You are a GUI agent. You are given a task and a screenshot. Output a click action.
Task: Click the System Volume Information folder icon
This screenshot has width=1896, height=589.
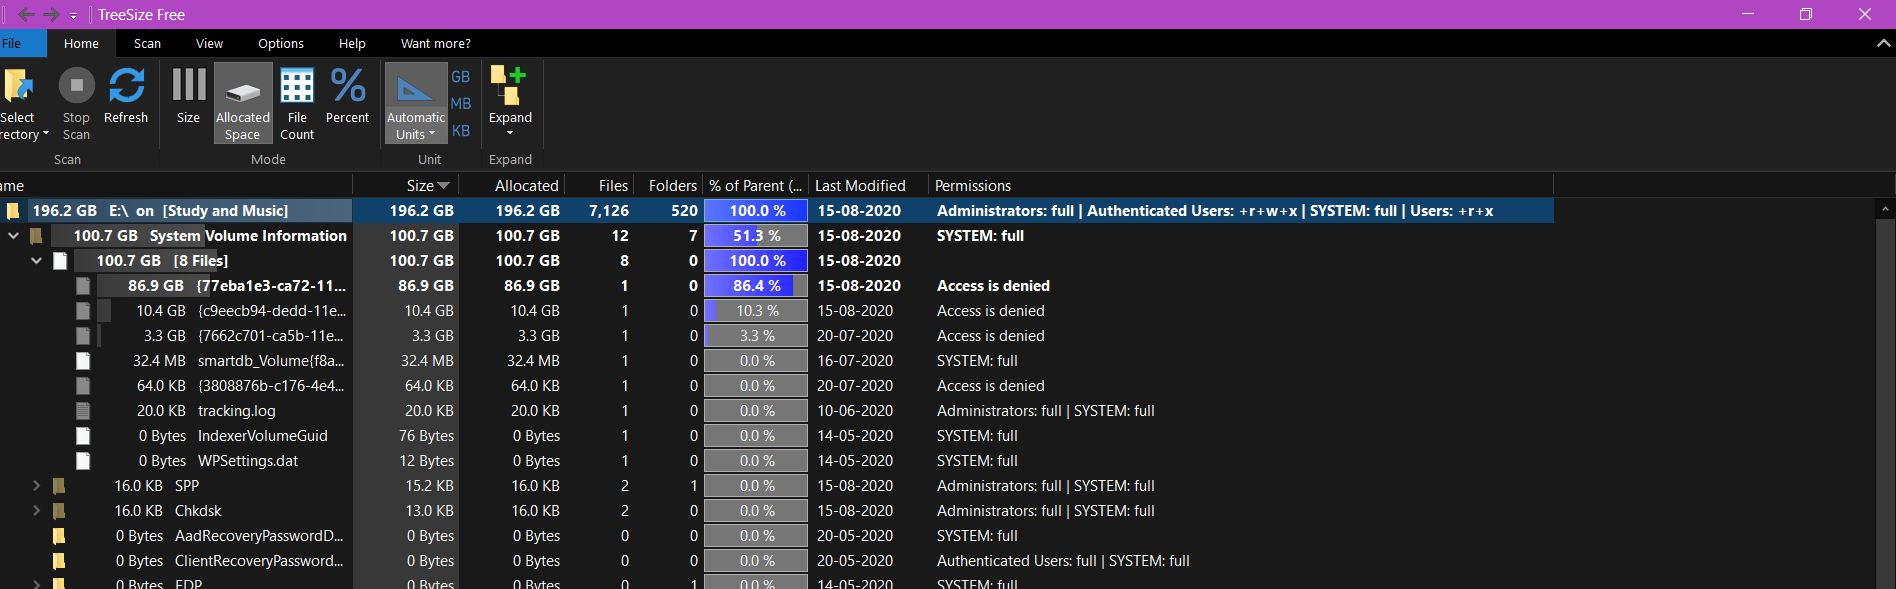(36, 236)
